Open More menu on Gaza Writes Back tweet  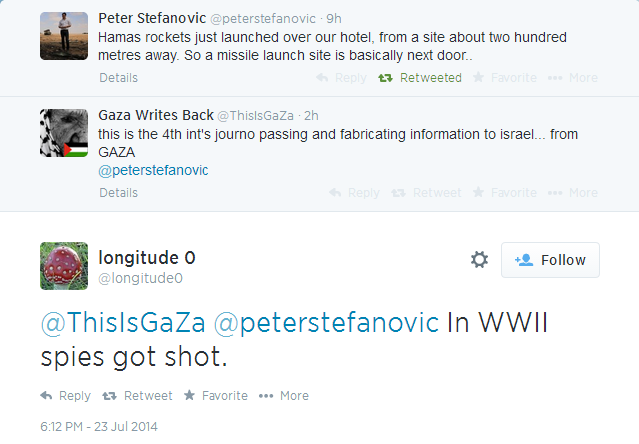click(572, 193)
